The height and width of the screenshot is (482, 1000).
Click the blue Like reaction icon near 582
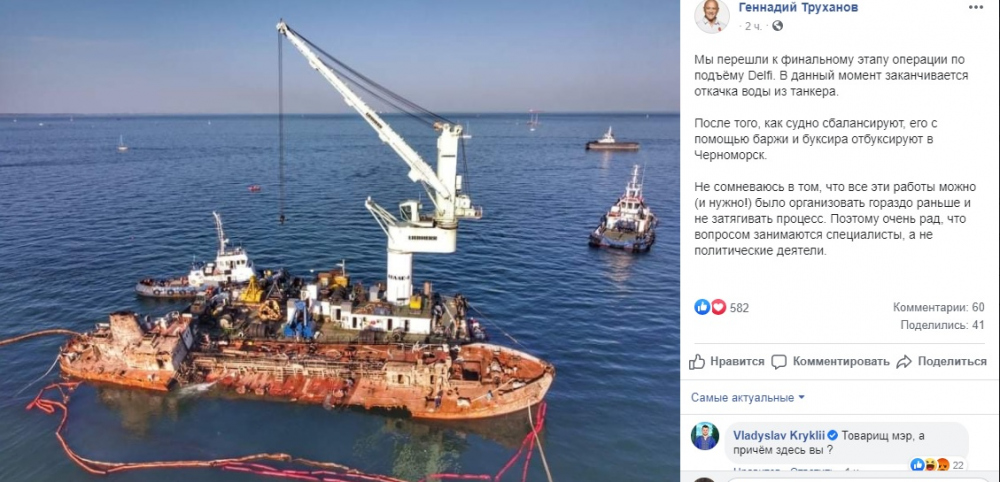702,307
